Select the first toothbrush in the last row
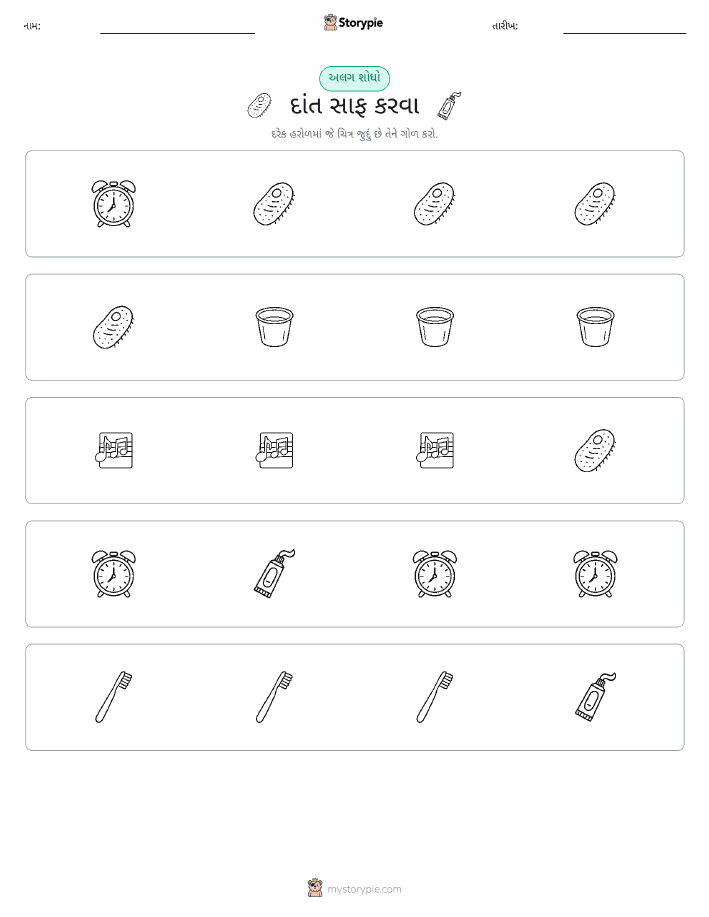709x917 pixels. [x=113, y=697]
